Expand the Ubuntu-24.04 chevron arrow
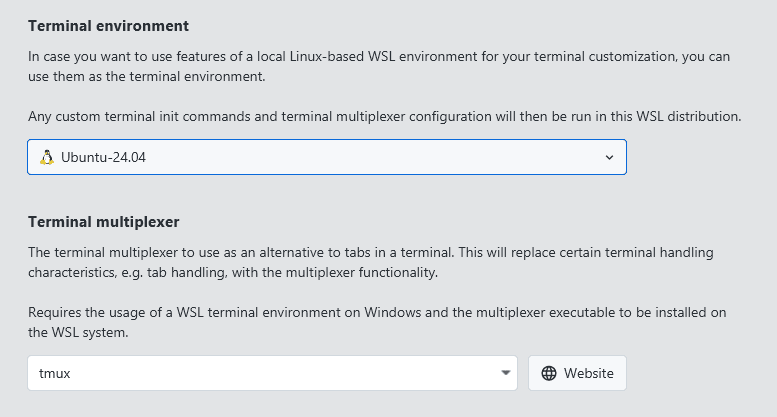Viewport: 777px width, 417px height. coord(610,157)
